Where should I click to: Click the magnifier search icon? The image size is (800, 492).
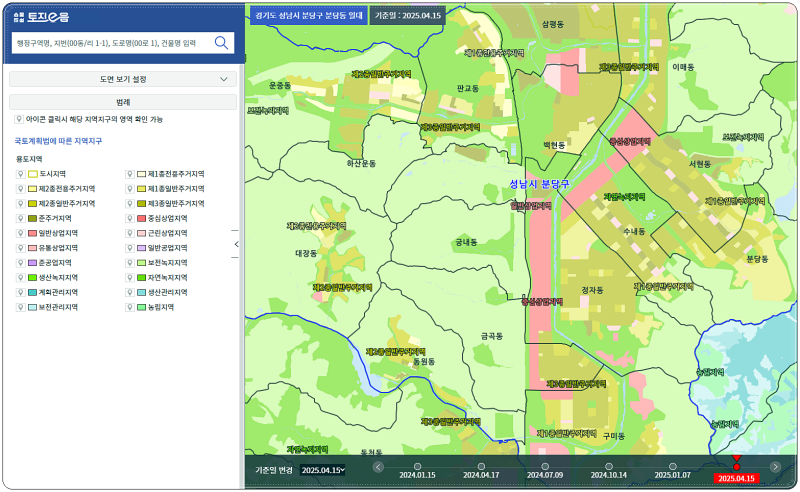pos(221,43)
